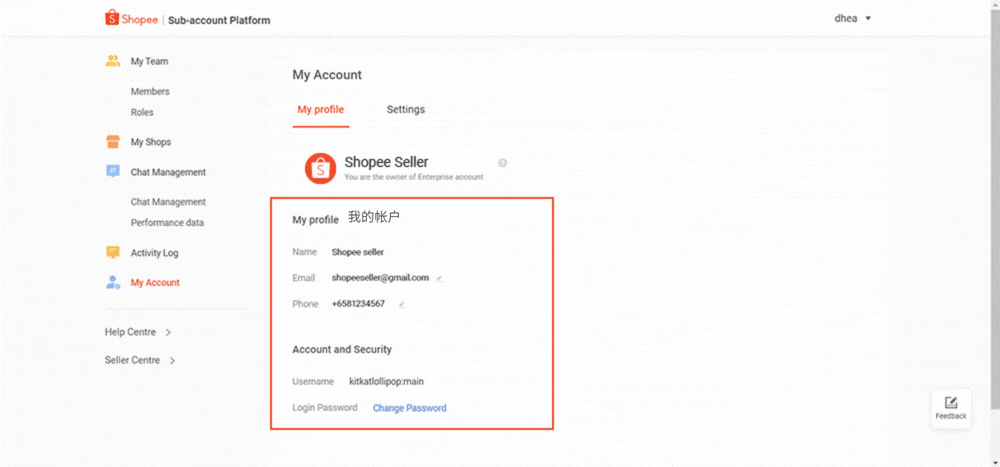This screenshot has width=1000, height=467.
Task: Click the My Account page heading
Action: (327, 75)
